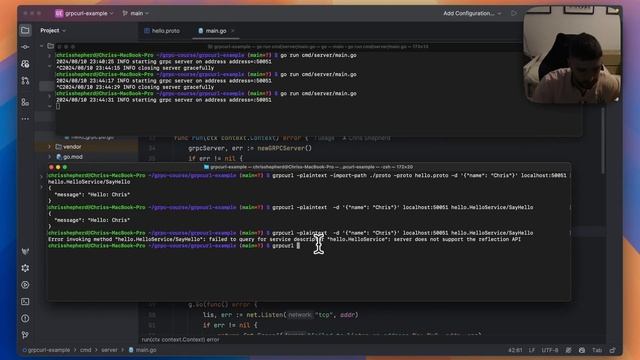Click 'net.Listen' line in code editor
640x360 pixels.
pos(280,315)
